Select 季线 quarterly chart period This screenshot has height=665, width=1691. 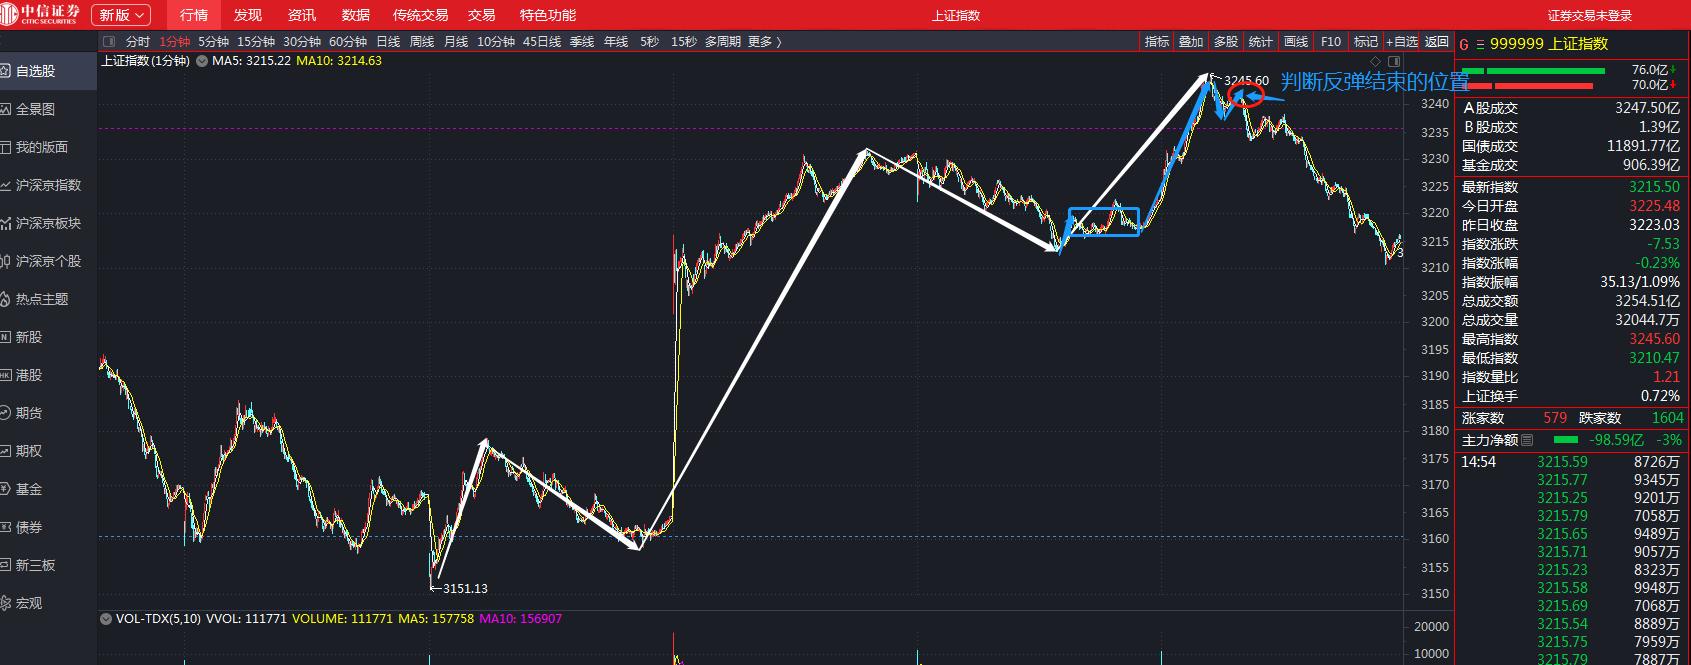(x=582, y=41)
